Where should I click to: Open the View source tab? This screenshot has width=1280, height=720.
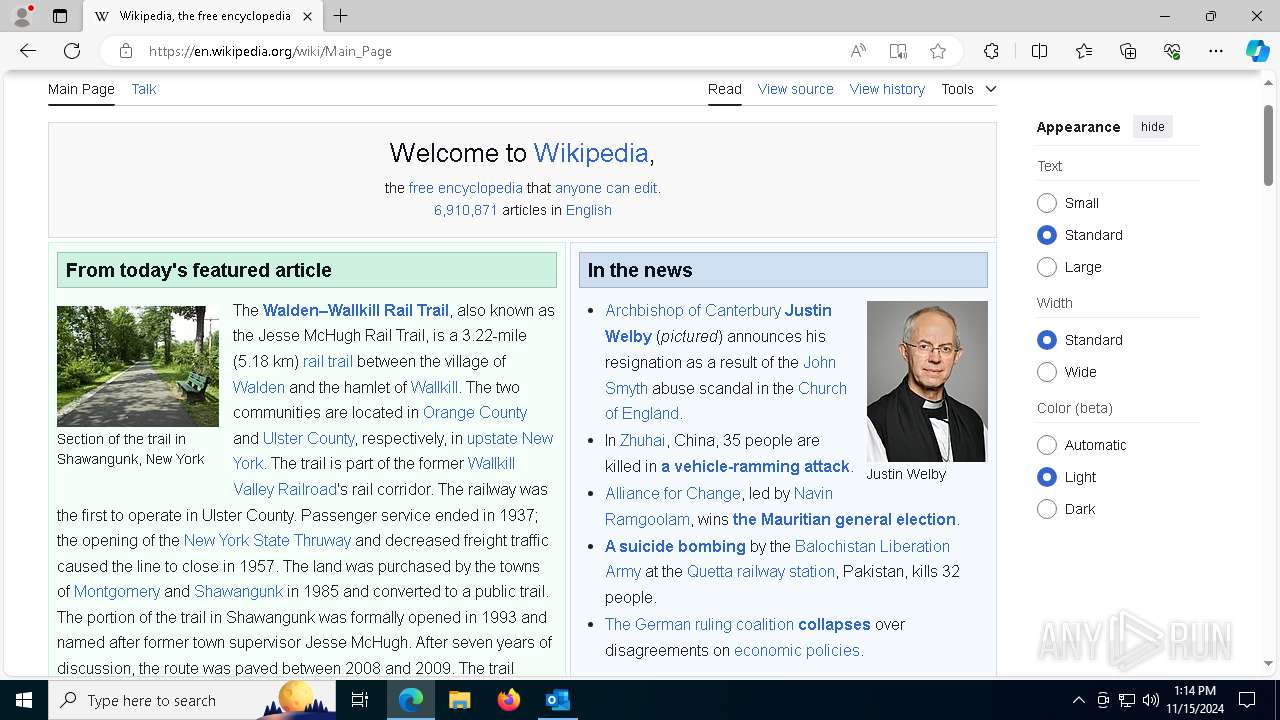795,89
